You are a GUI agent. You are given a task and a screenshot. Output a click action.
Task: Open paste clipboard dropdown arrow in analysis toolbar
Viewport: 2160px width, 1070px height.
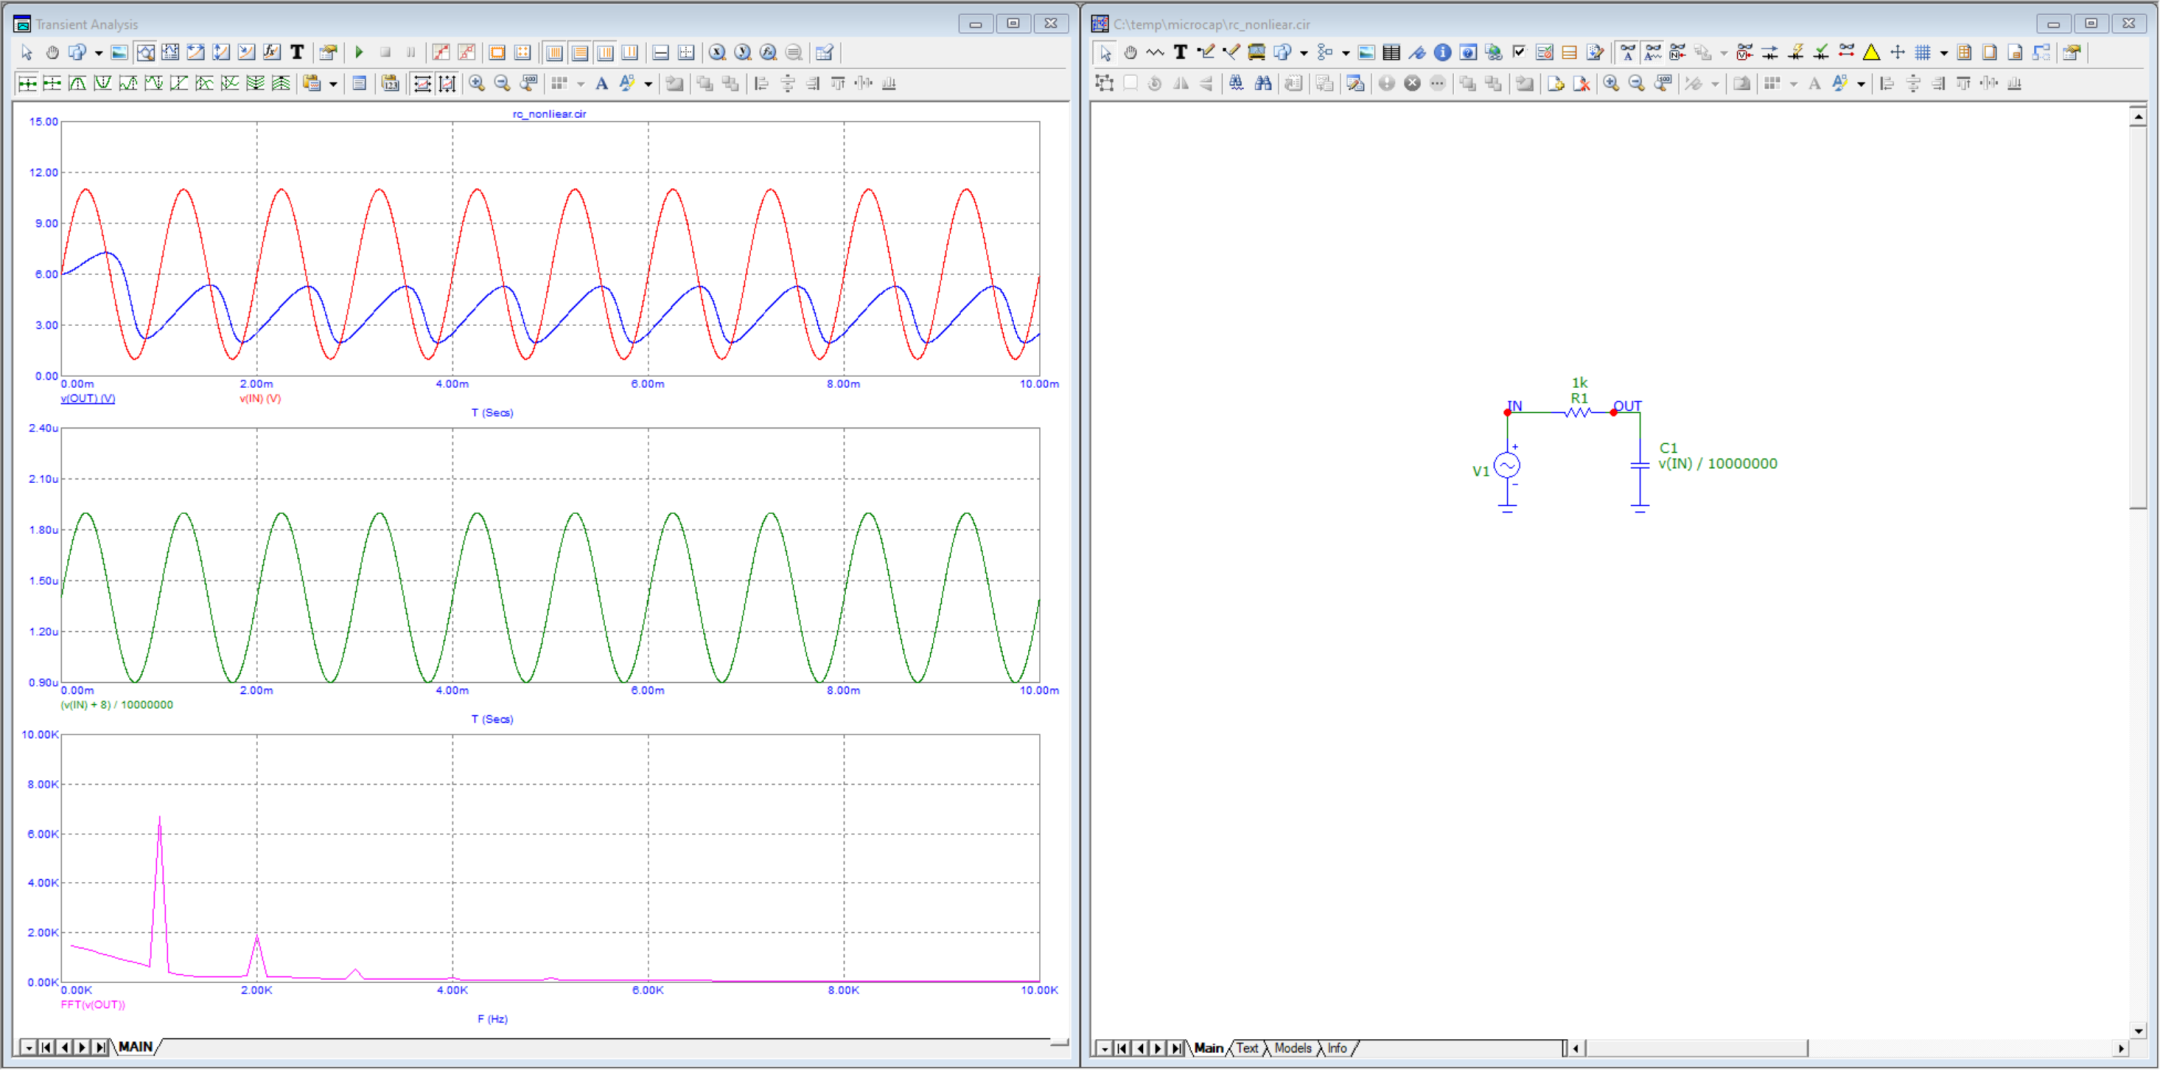point(333,85)
